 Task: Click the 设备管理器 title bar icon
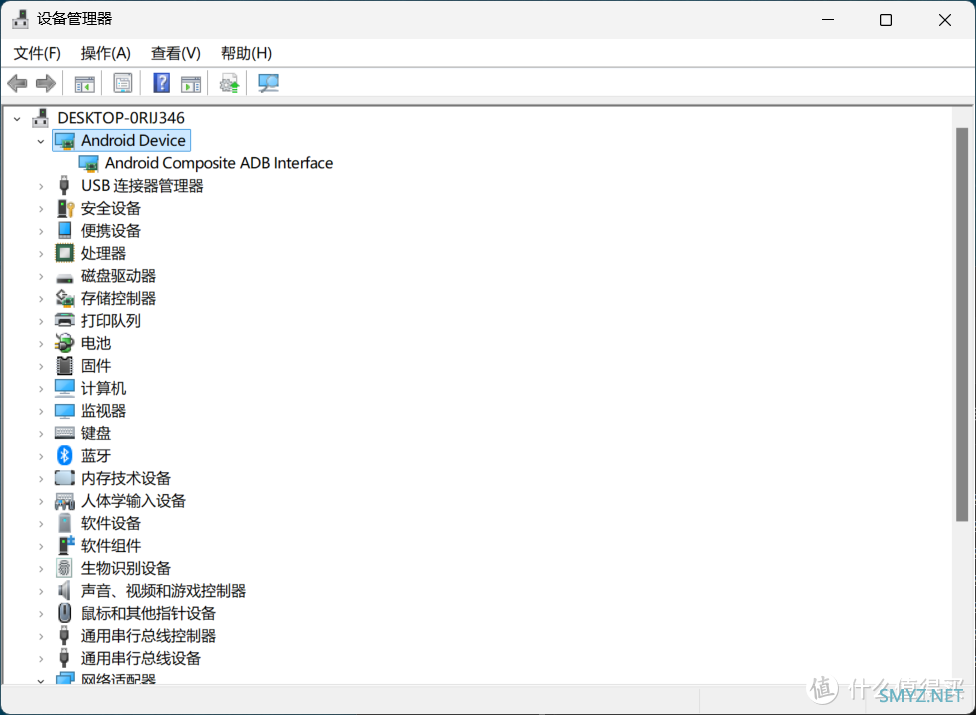pos(20,19)
